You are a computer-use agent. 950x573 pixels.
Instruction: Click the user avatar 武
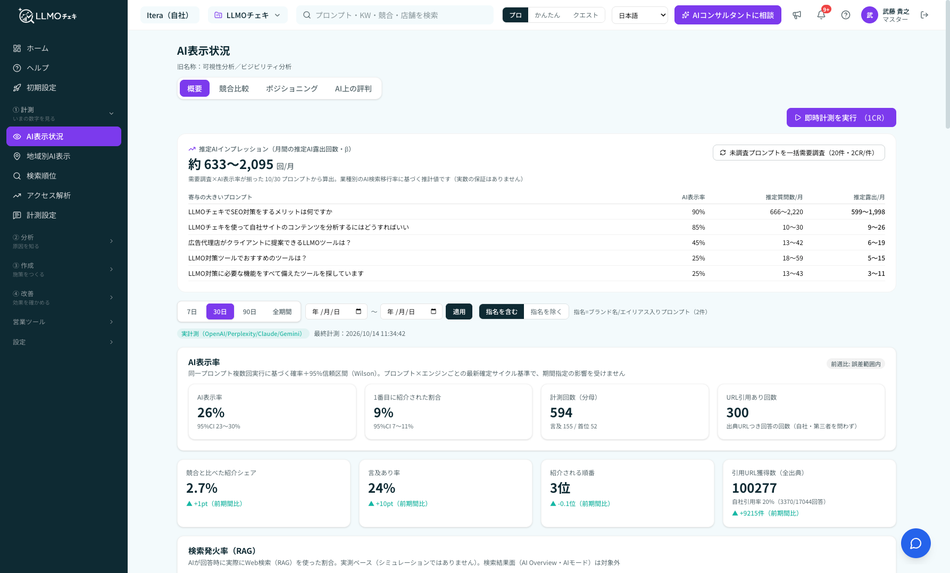[869, 15]
